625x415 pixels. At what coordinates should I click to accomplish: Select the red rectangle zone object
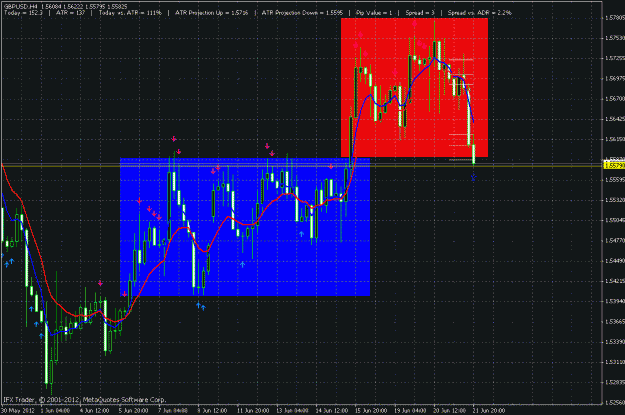pos(414,87)
